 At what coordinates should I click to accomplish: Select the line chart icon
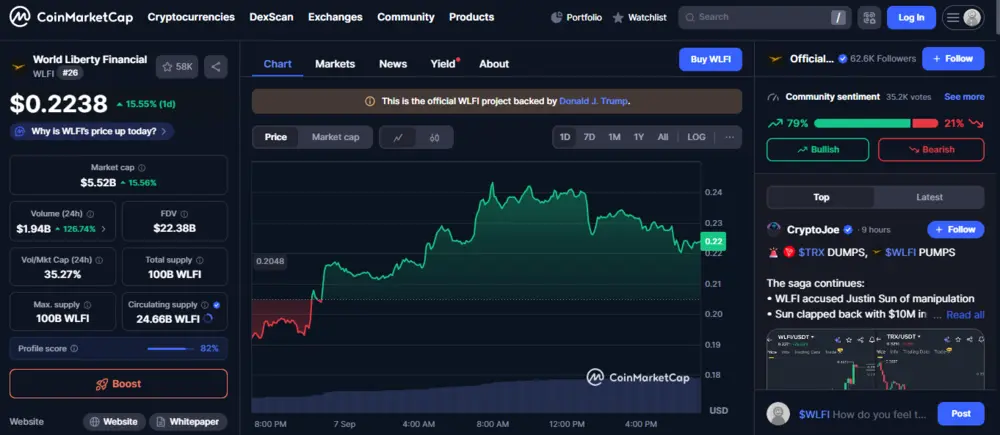398,137
